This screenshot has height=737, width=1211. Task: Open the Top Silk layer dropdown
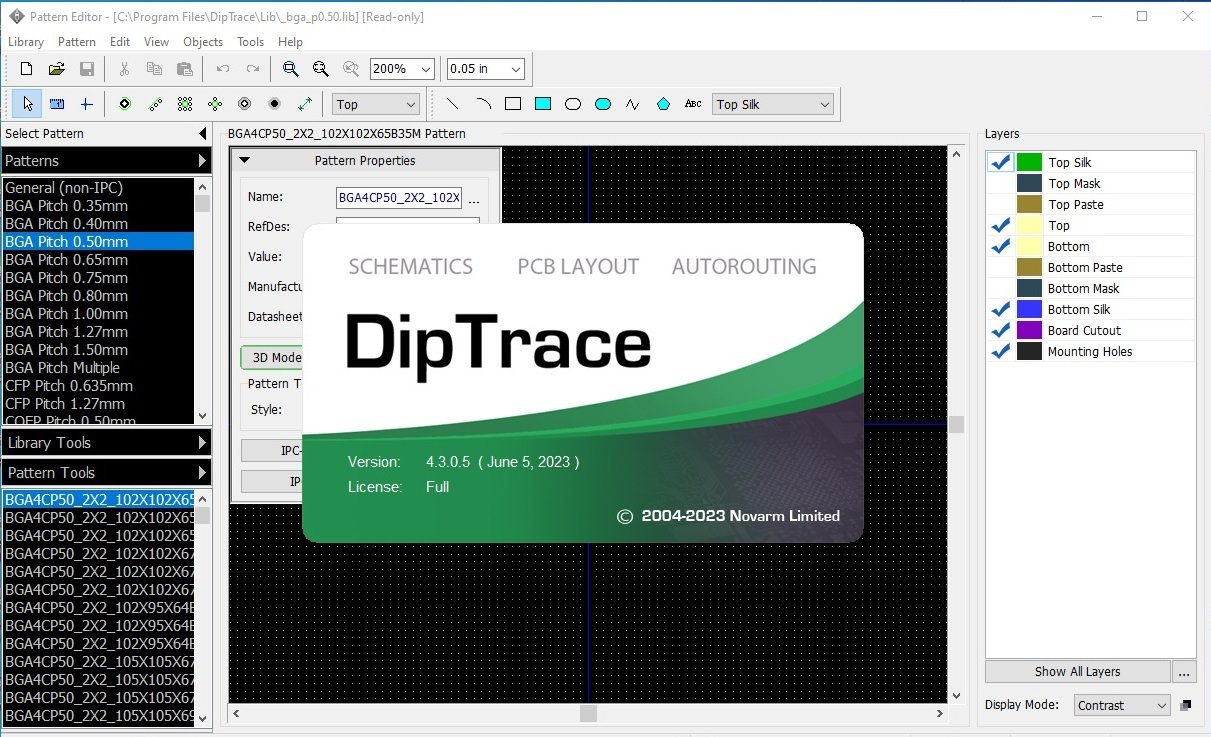click(x=773, y=104)
